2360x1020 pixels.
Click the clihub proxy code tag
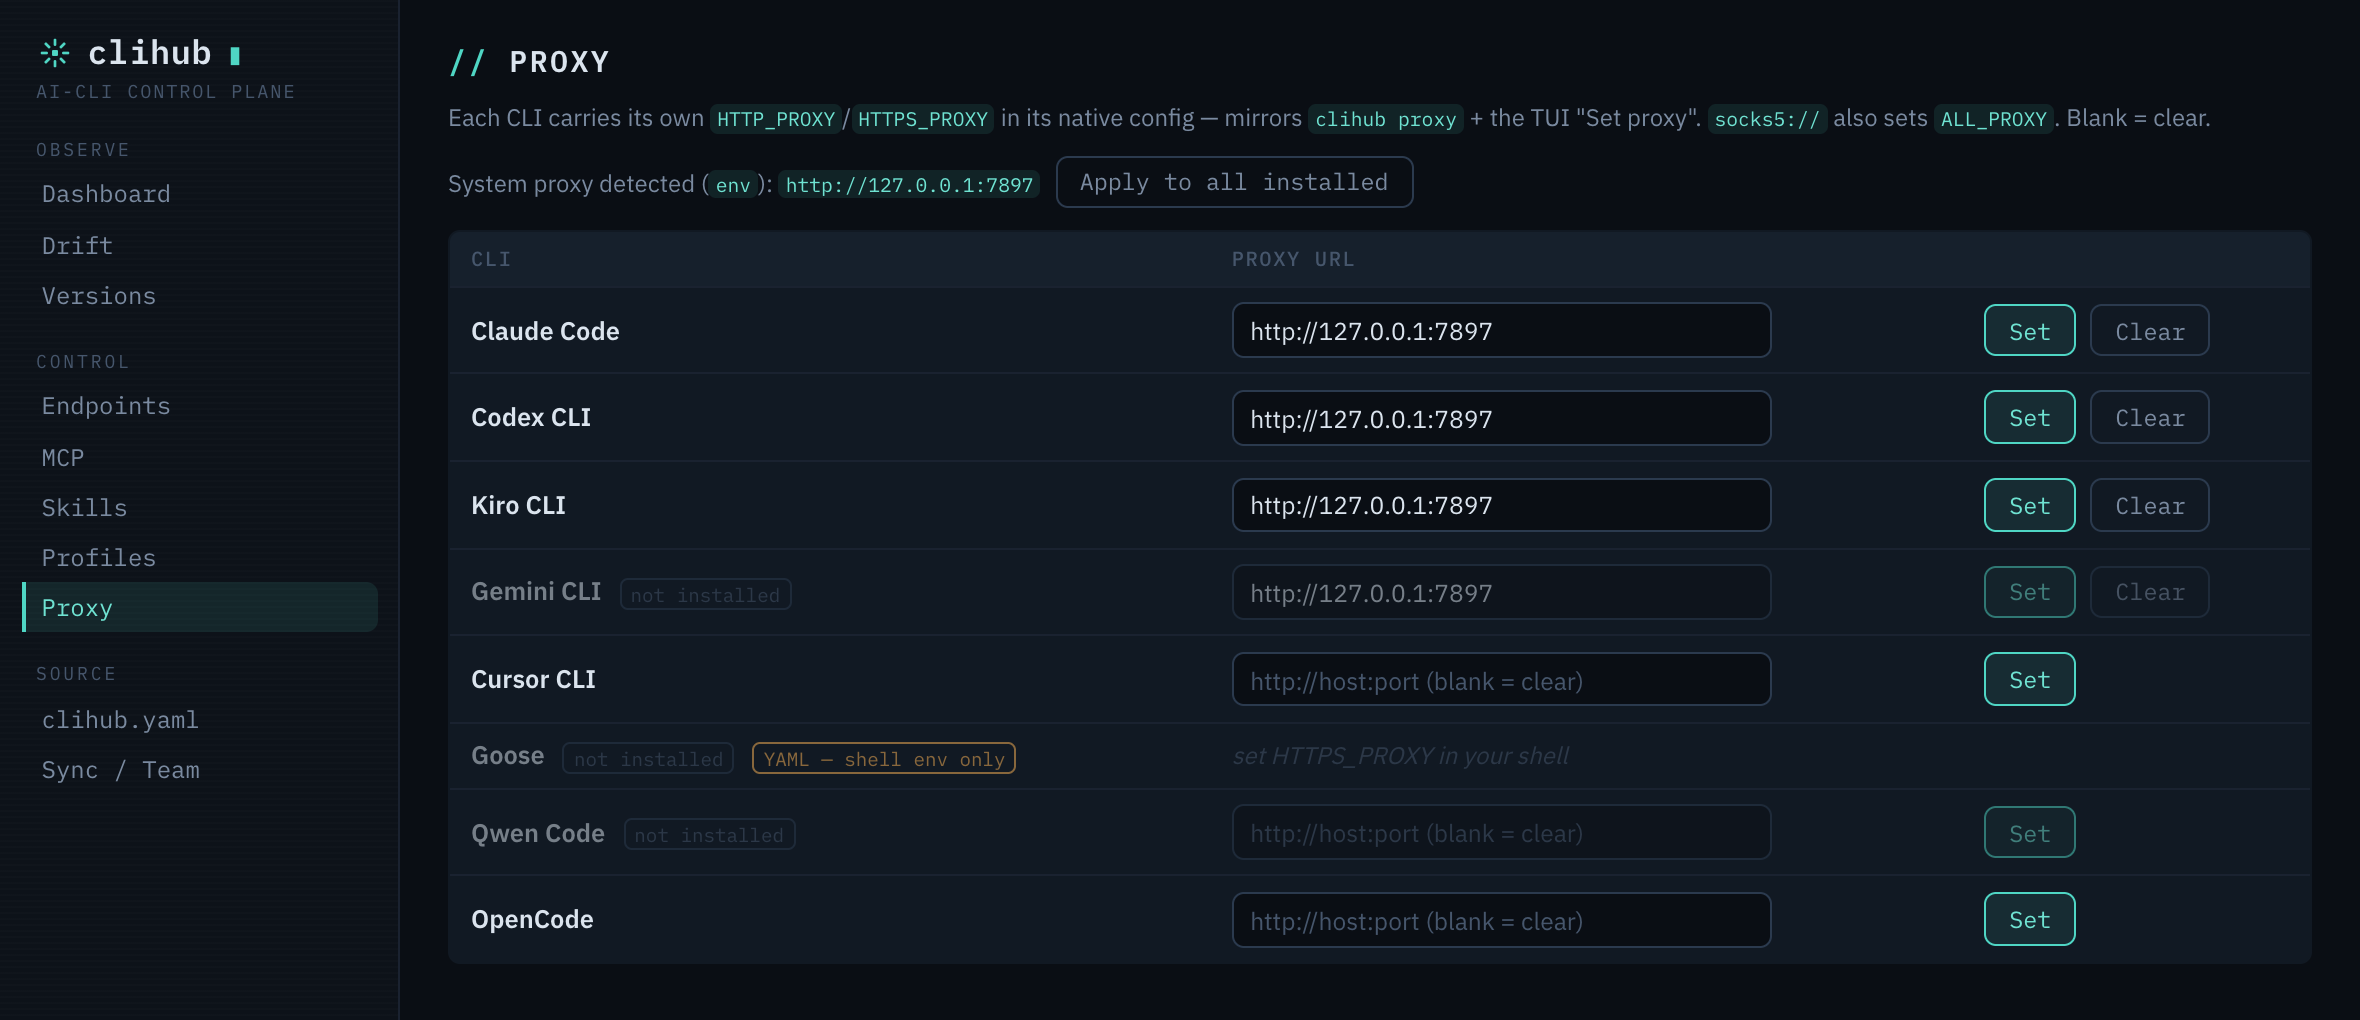coord(1385,119)
